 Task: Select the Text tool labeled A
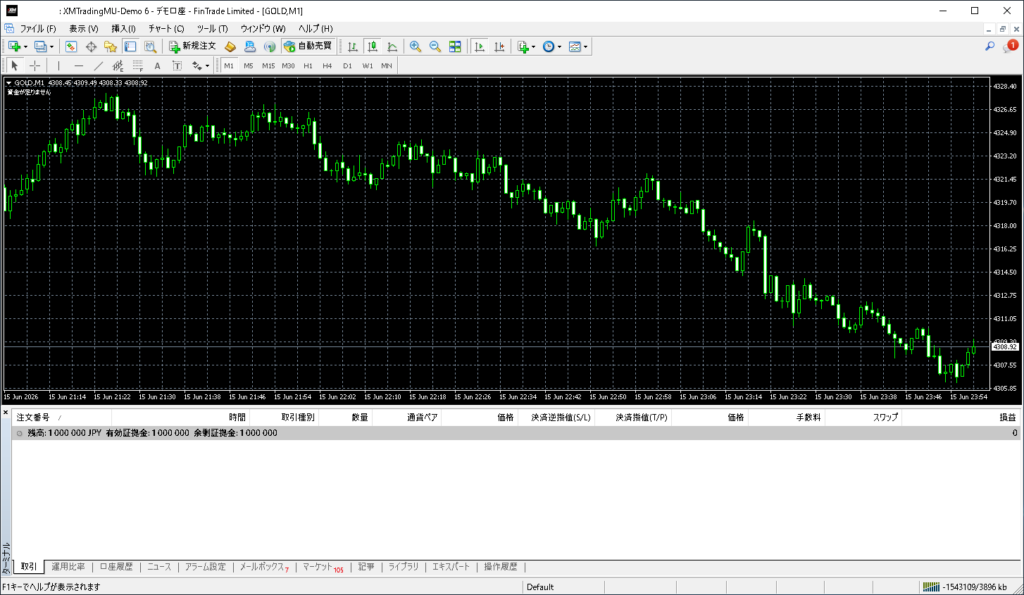tap(157, 65)
